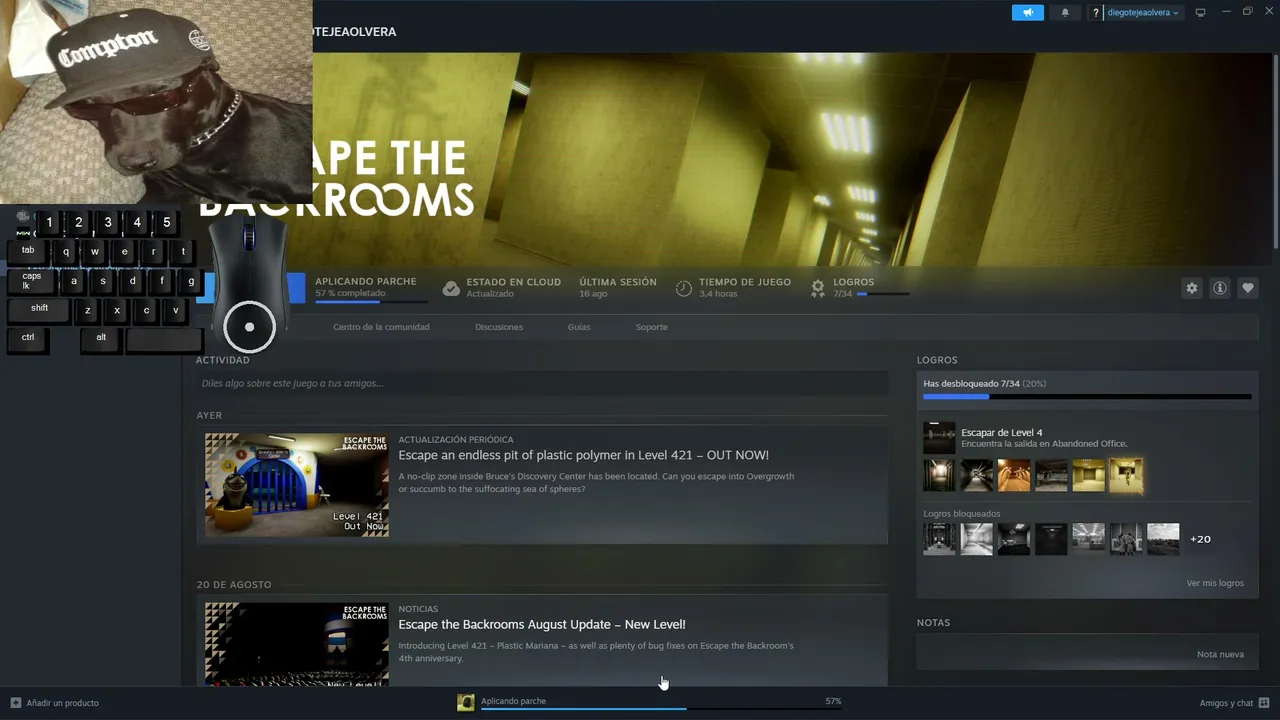Open the Level 421 OUT NOW news headline
Screen dimensions: 1280x720
584,455
